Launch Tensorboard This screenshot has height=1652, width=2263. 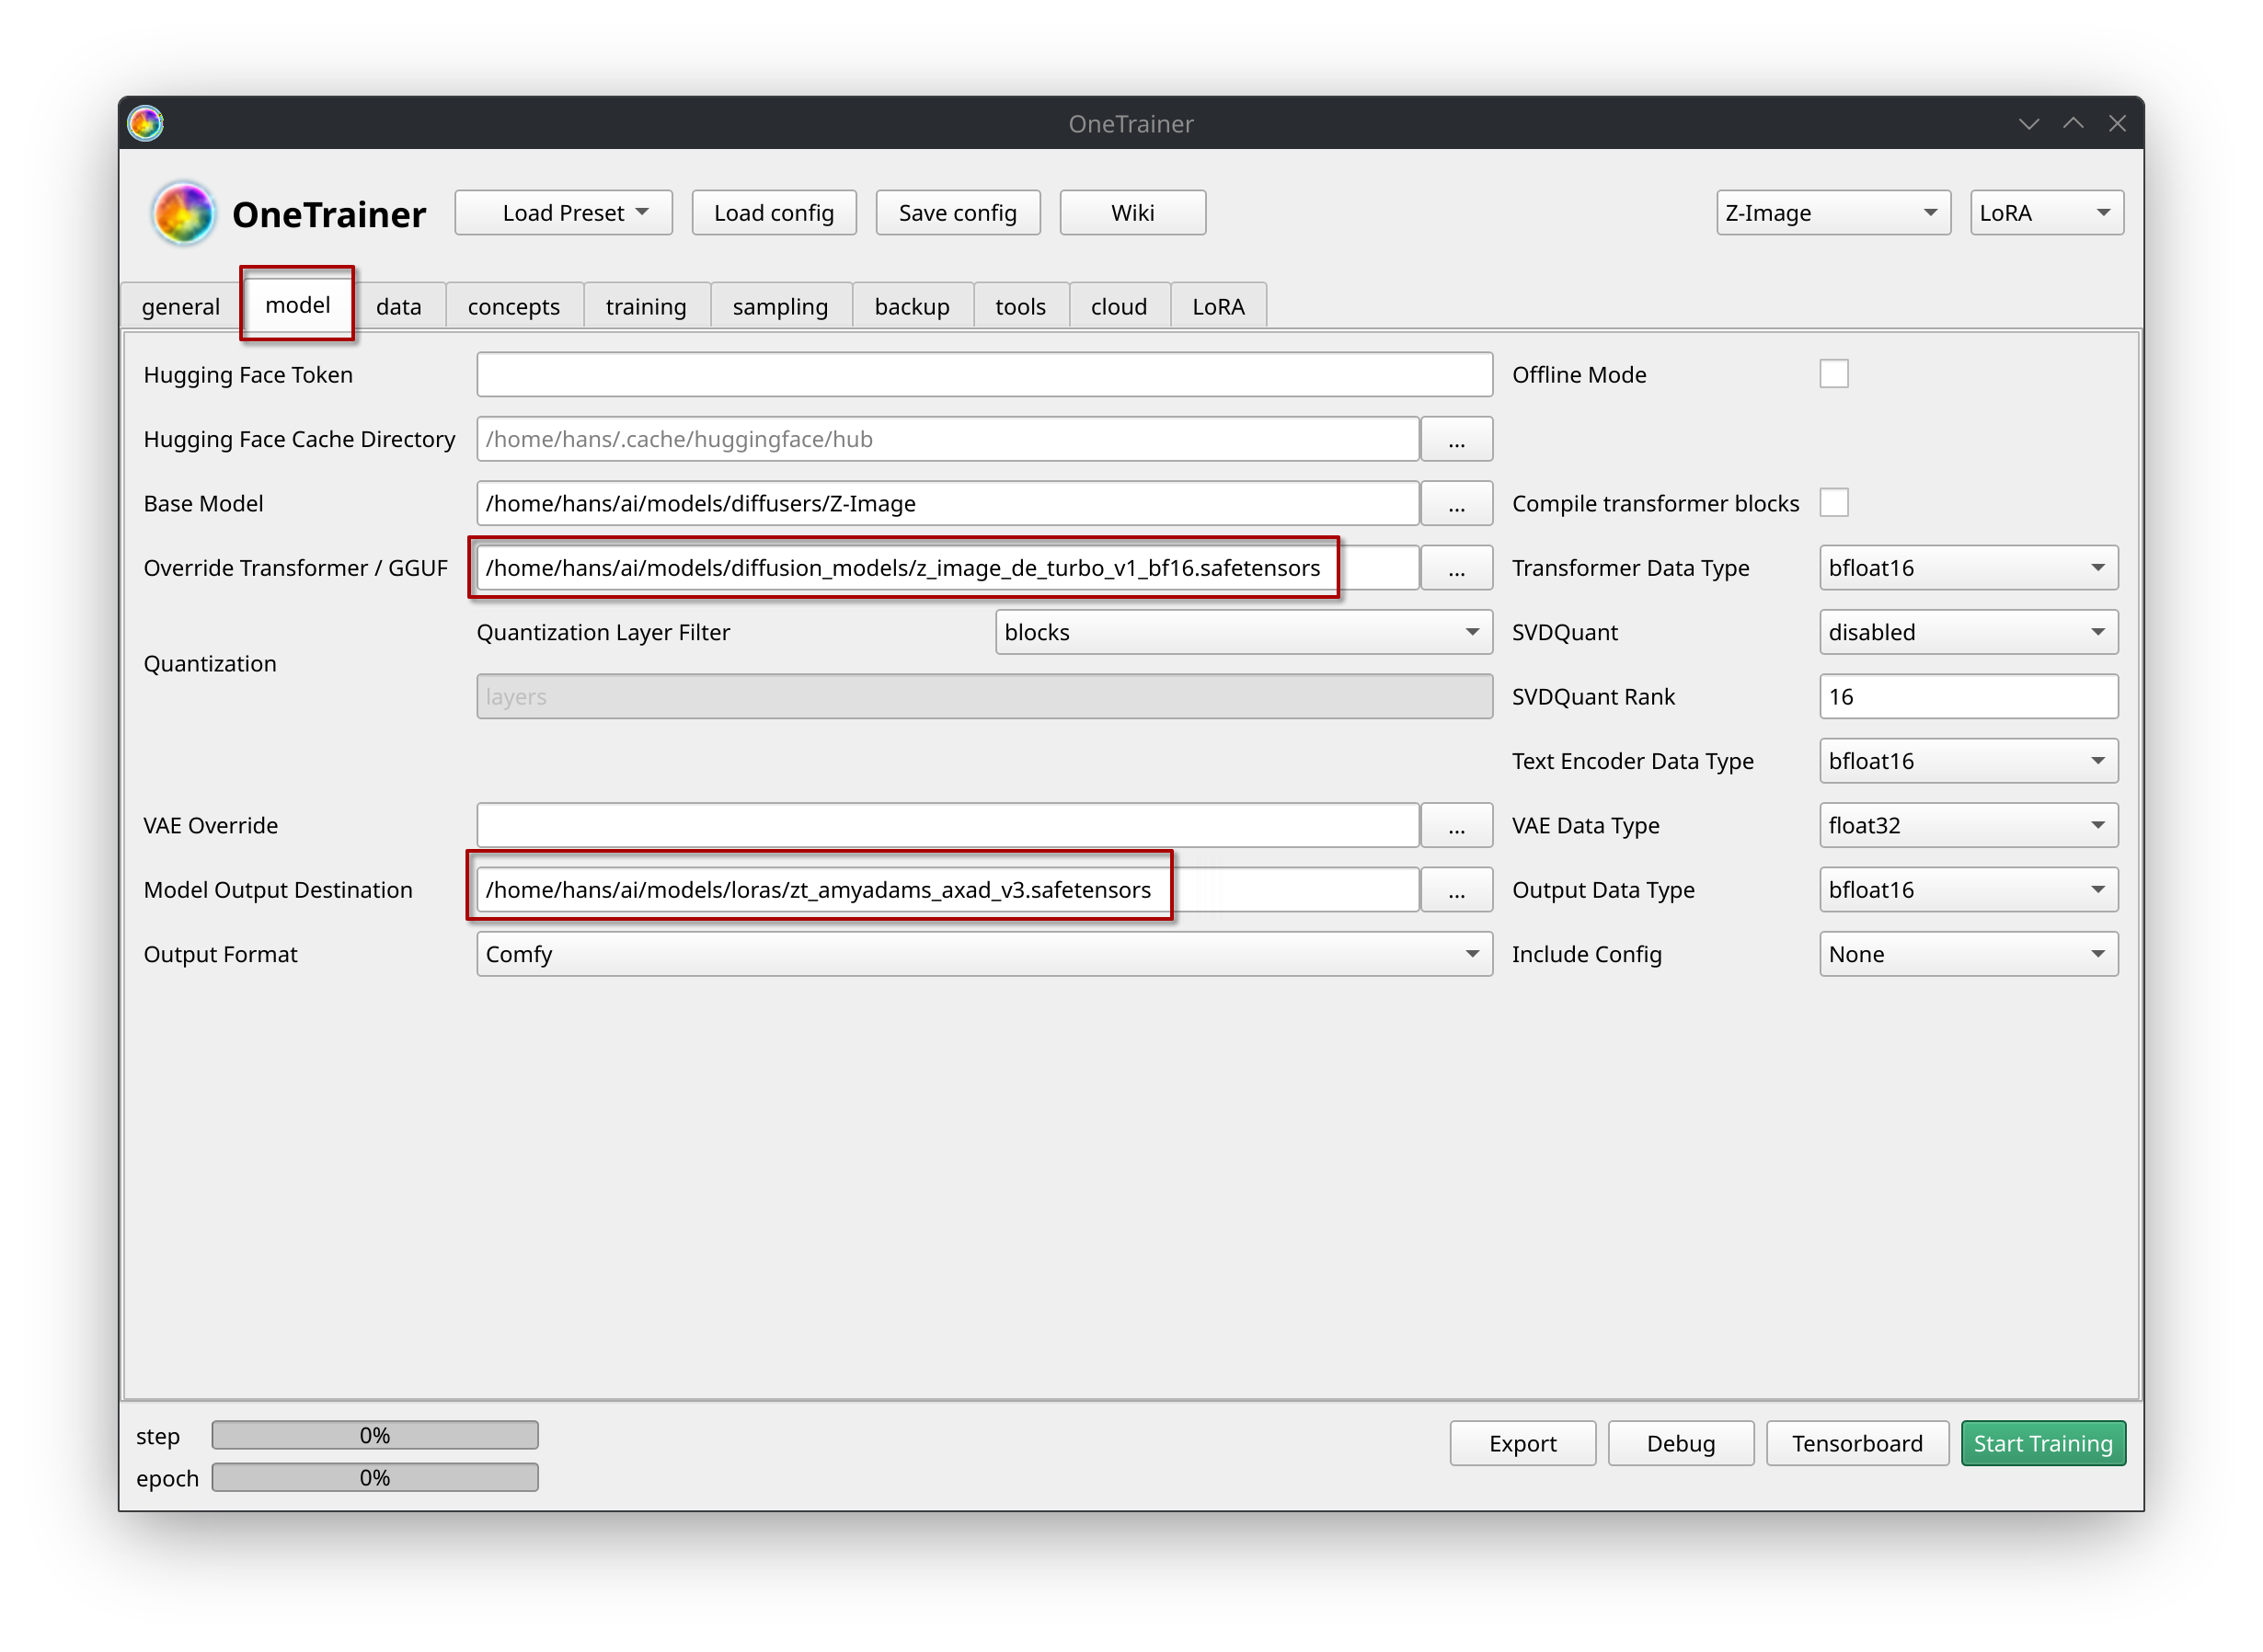pos(1858,1443)
